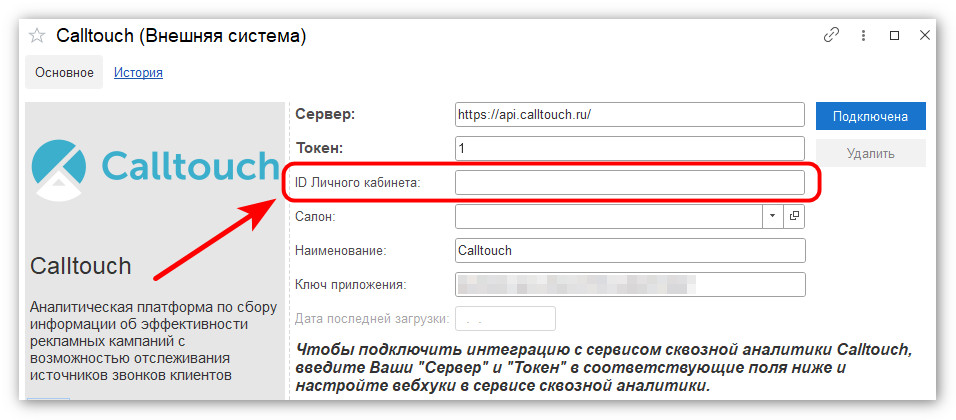Click the Салон: label
This screenshot has width=956, height=420.
click(x=315, y=216)
